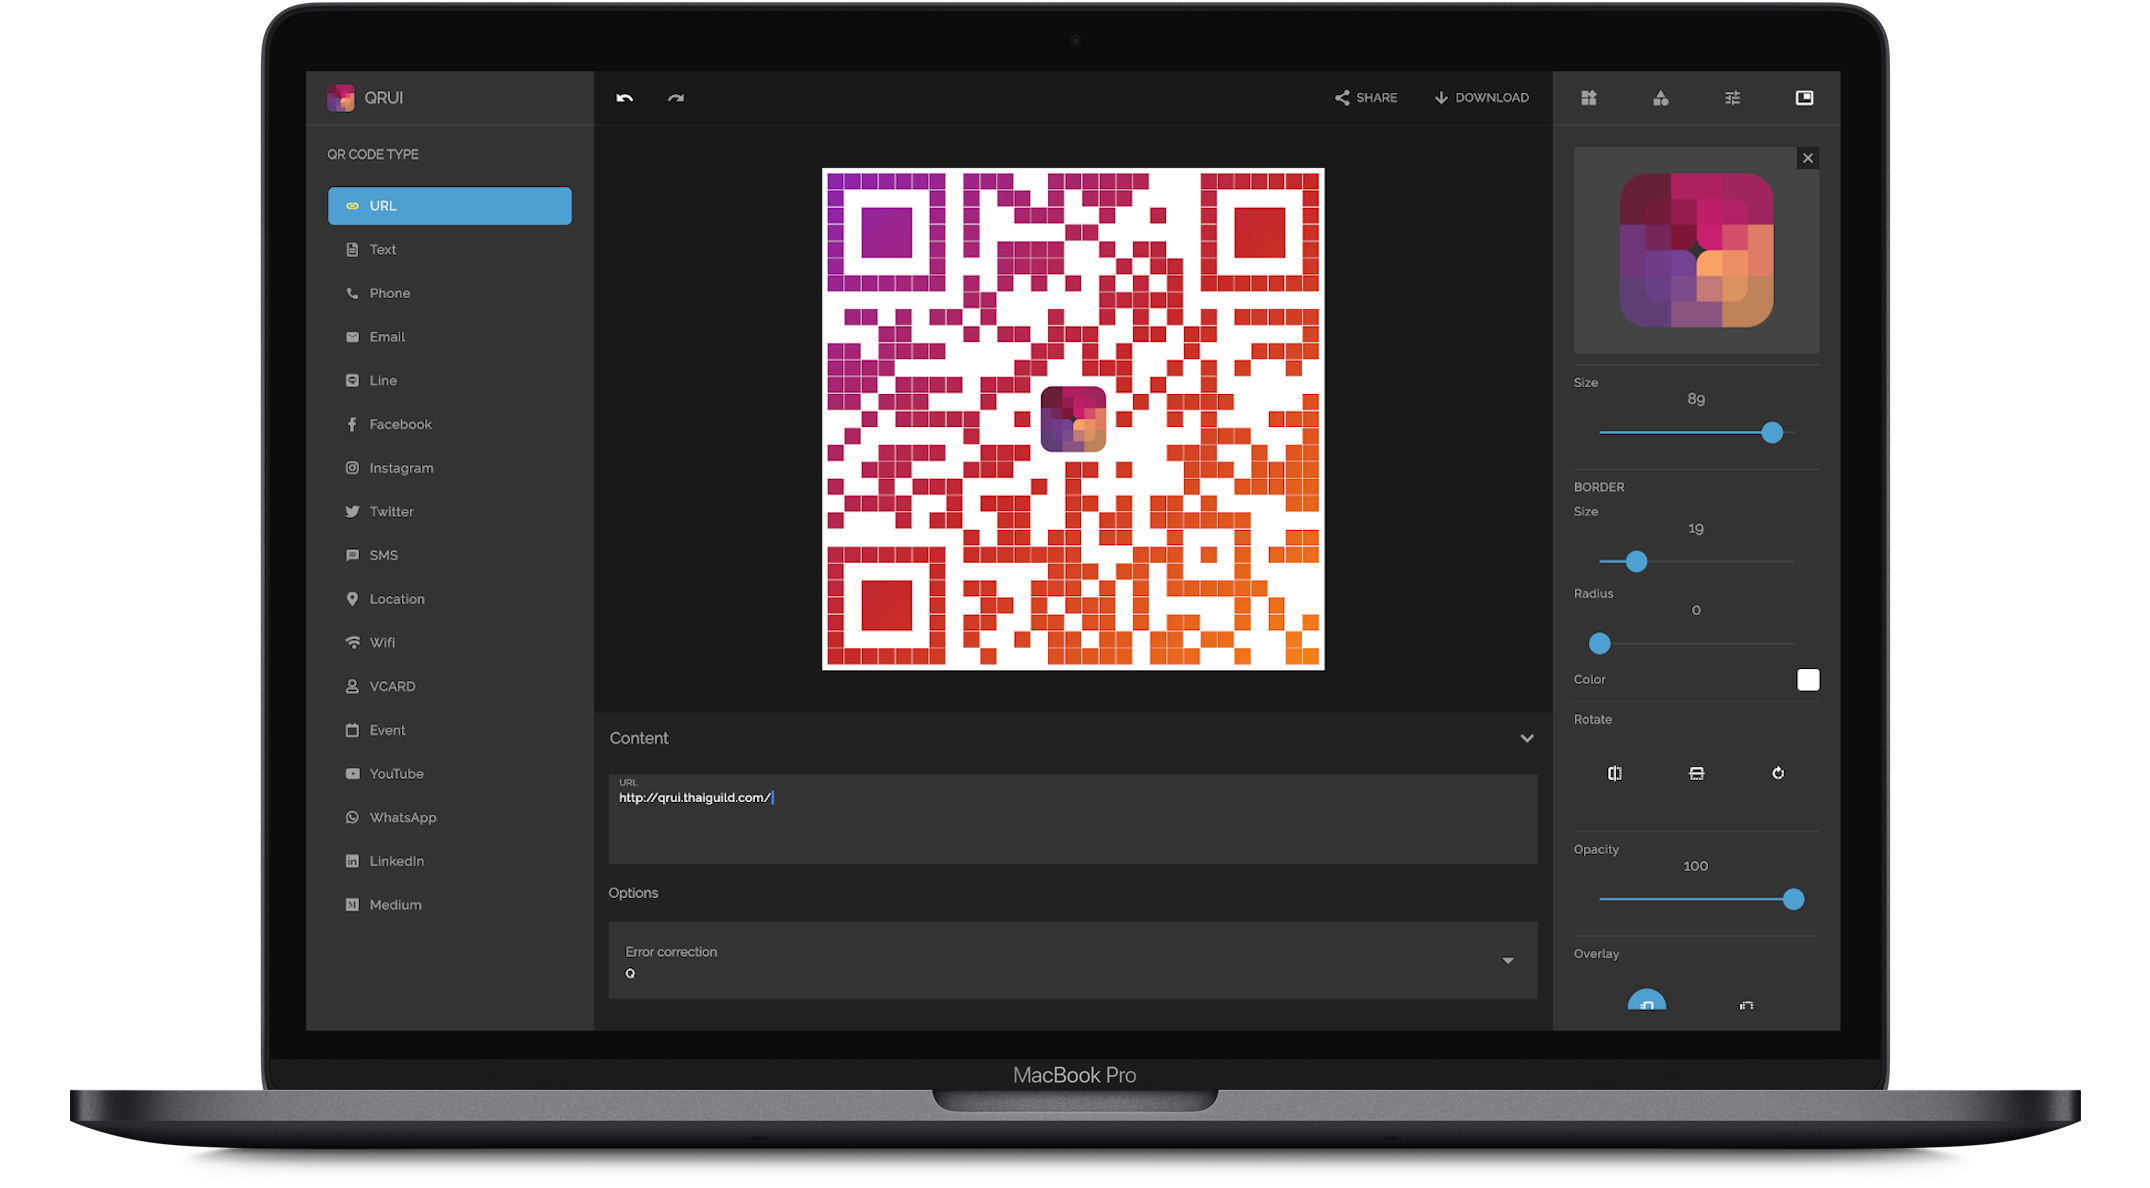Click the undo arrow icon

click(x=625, y=97)
